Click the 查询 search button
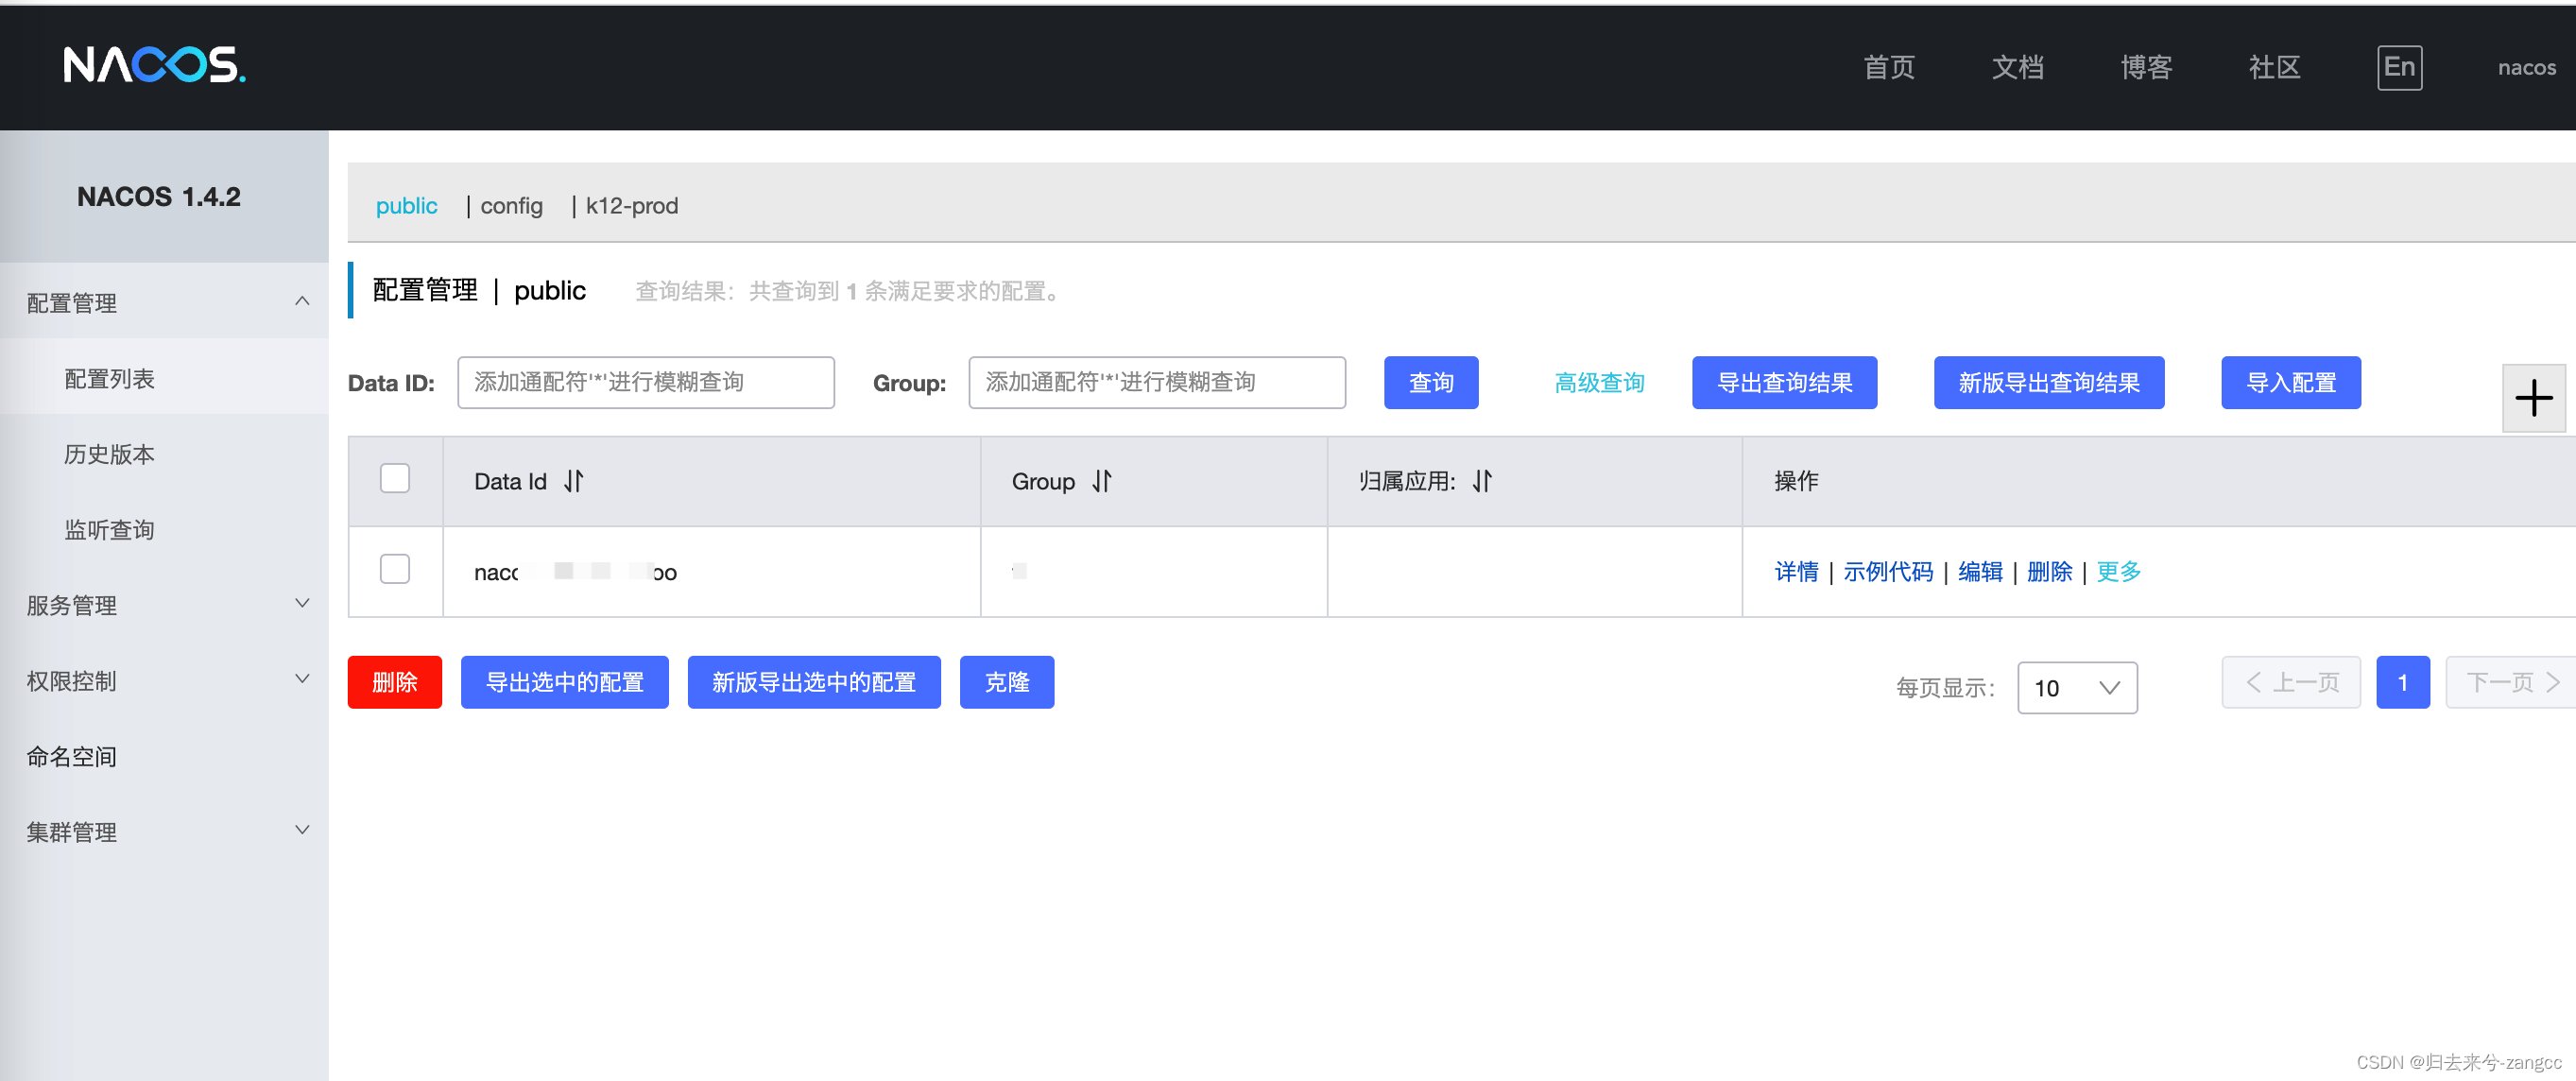Image resolution: width=2576 pixels, height=1081 pixels. tap(1431, 383)
